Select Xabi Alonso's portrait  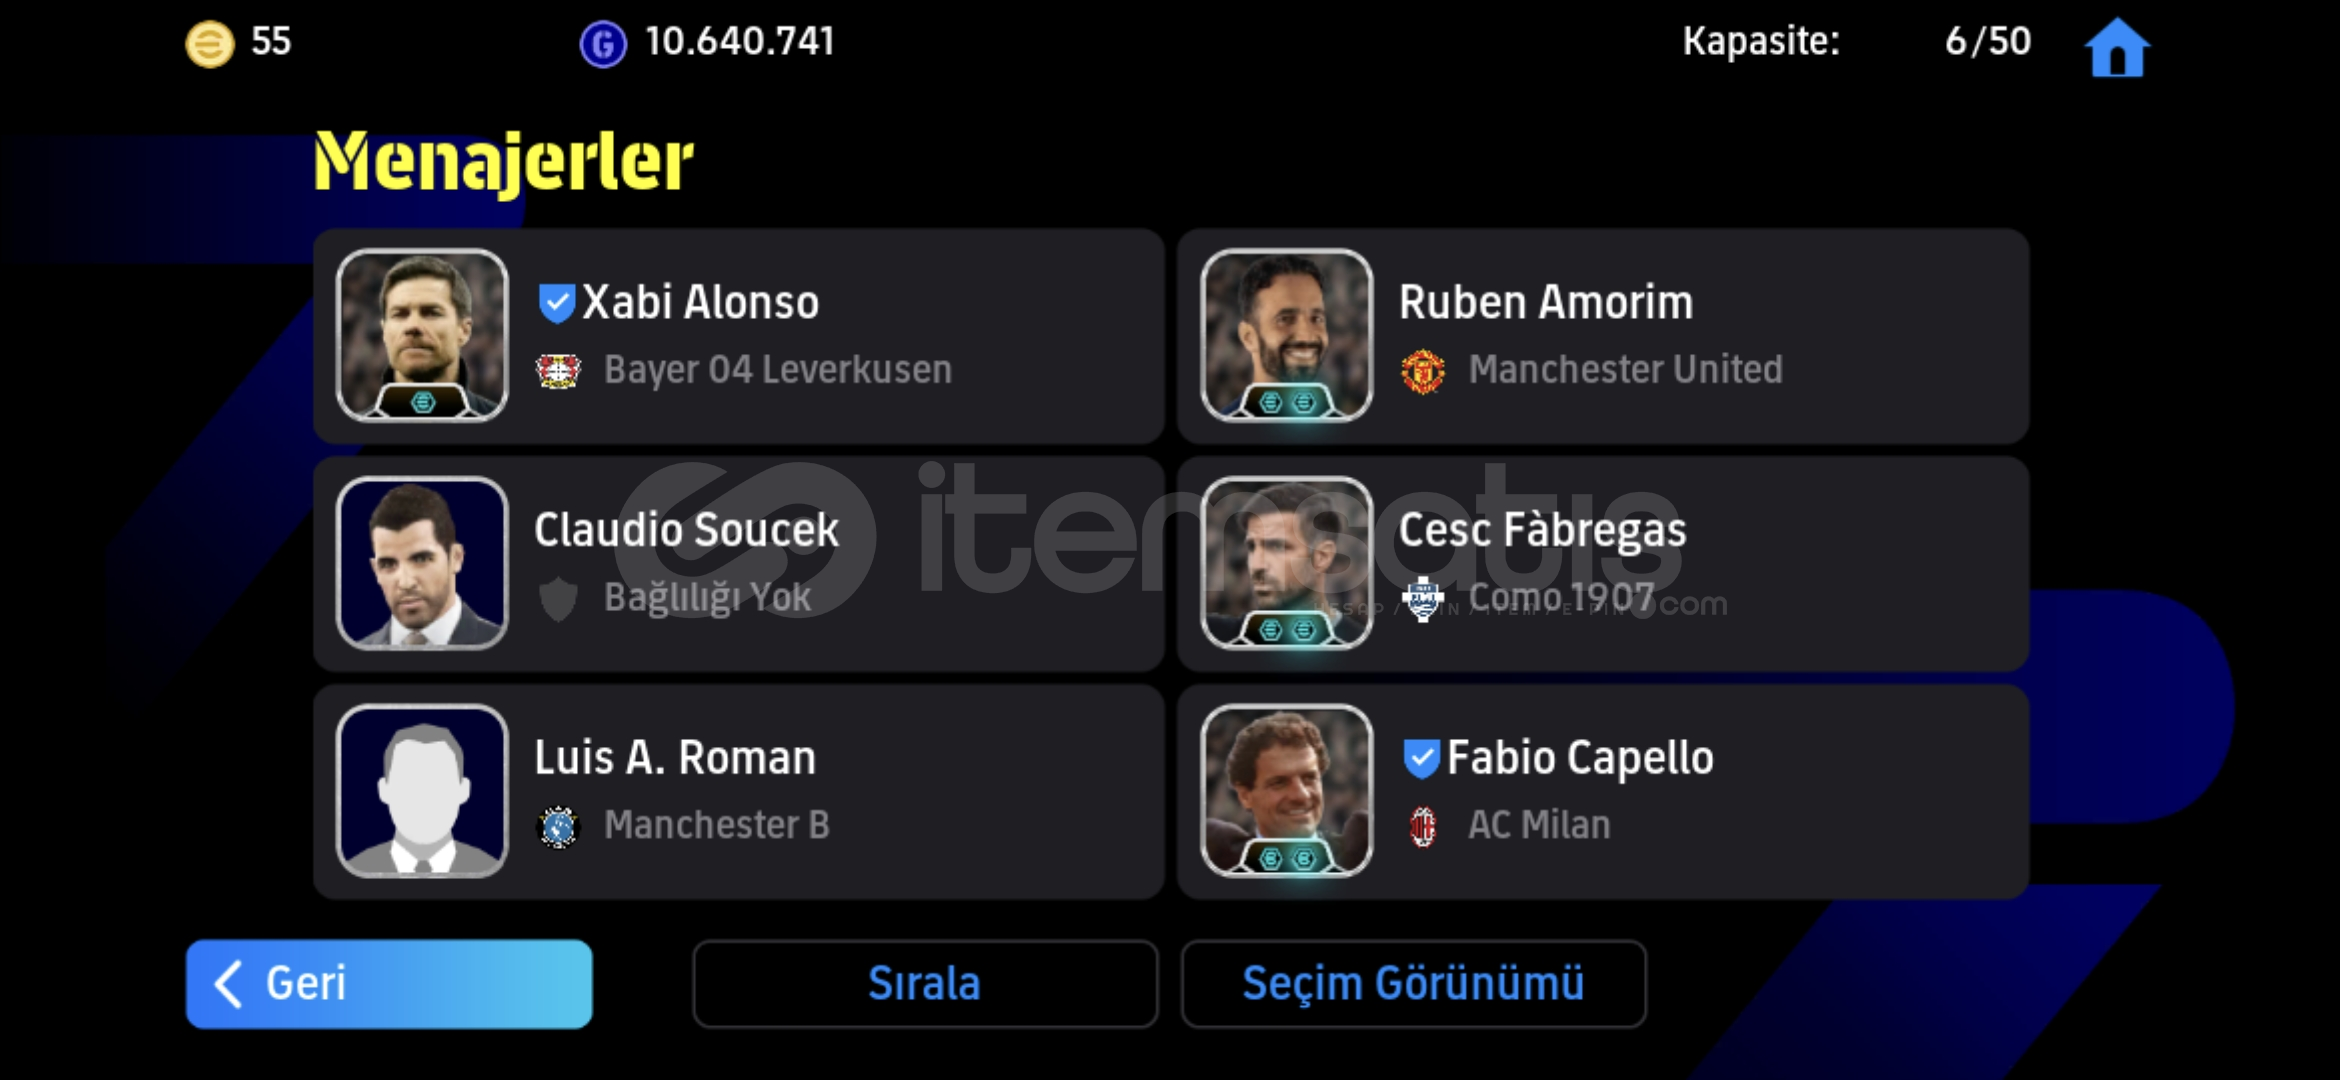(x=422, y=335)
